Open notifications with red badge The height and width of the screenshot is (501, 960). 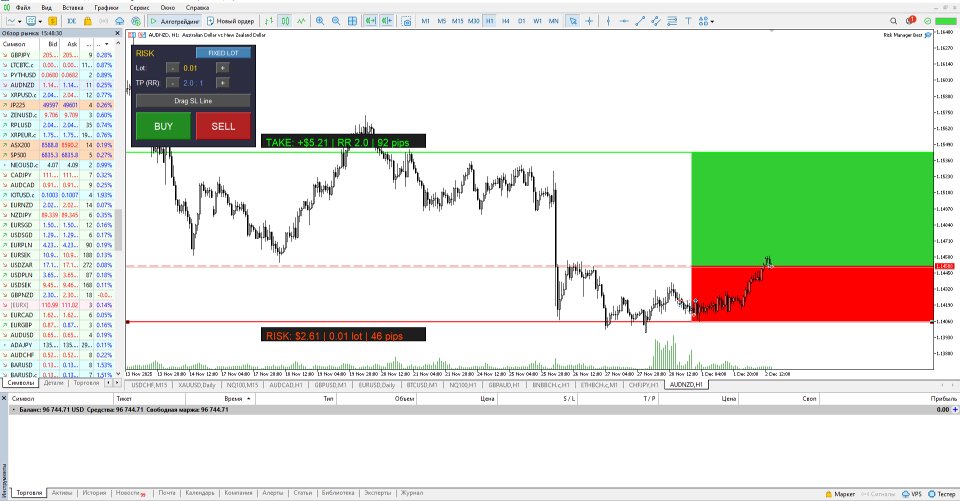tap(911, 21)
